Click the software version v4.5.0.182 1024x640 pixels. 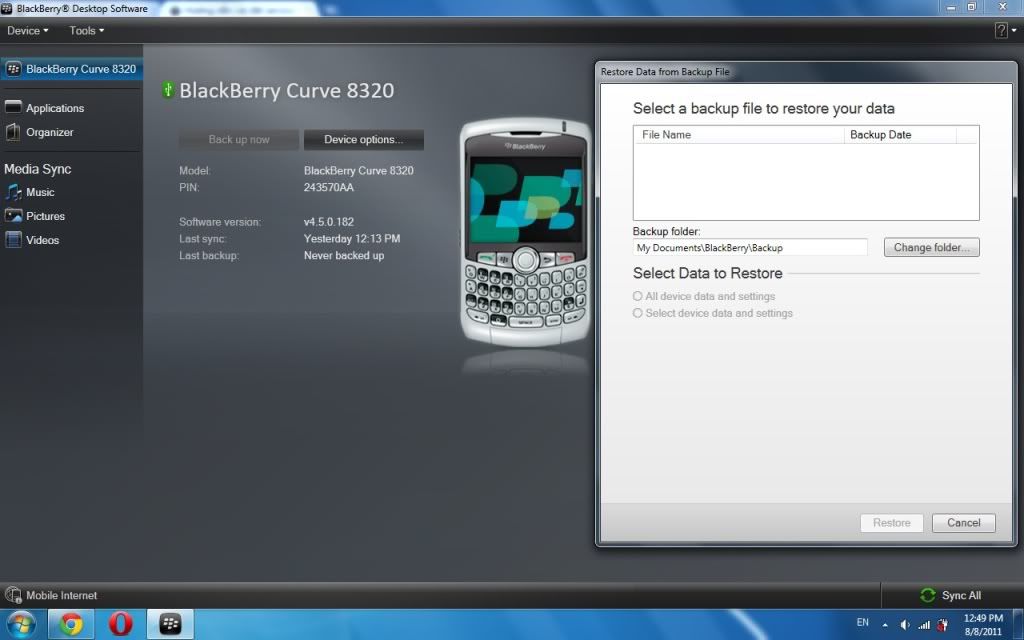click(x=328, y=222)
